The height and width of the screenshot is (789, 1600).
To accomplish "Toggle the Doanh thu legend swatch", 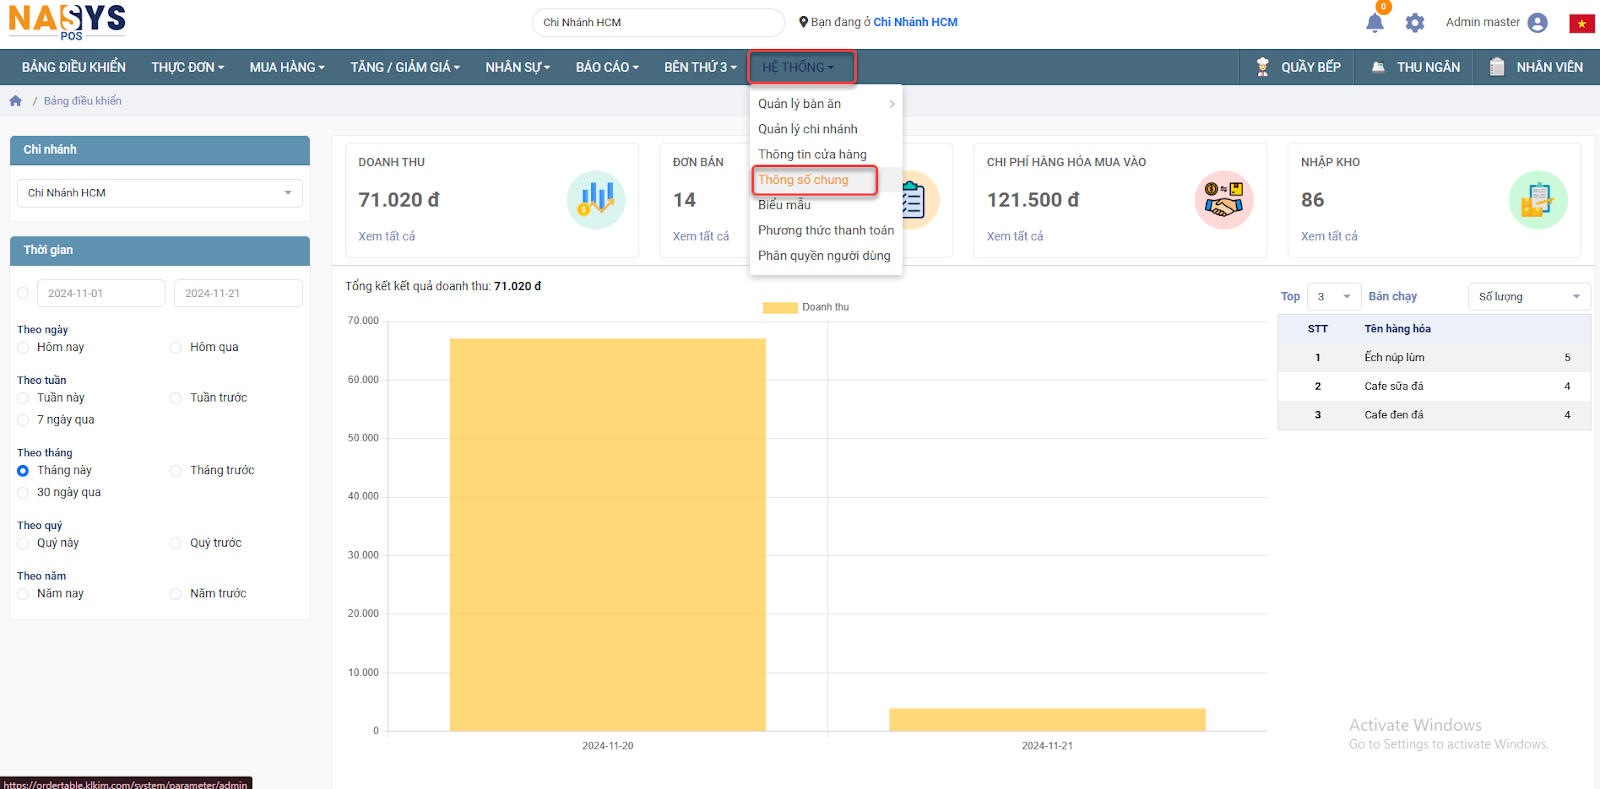I will click(x=780, y=308).
